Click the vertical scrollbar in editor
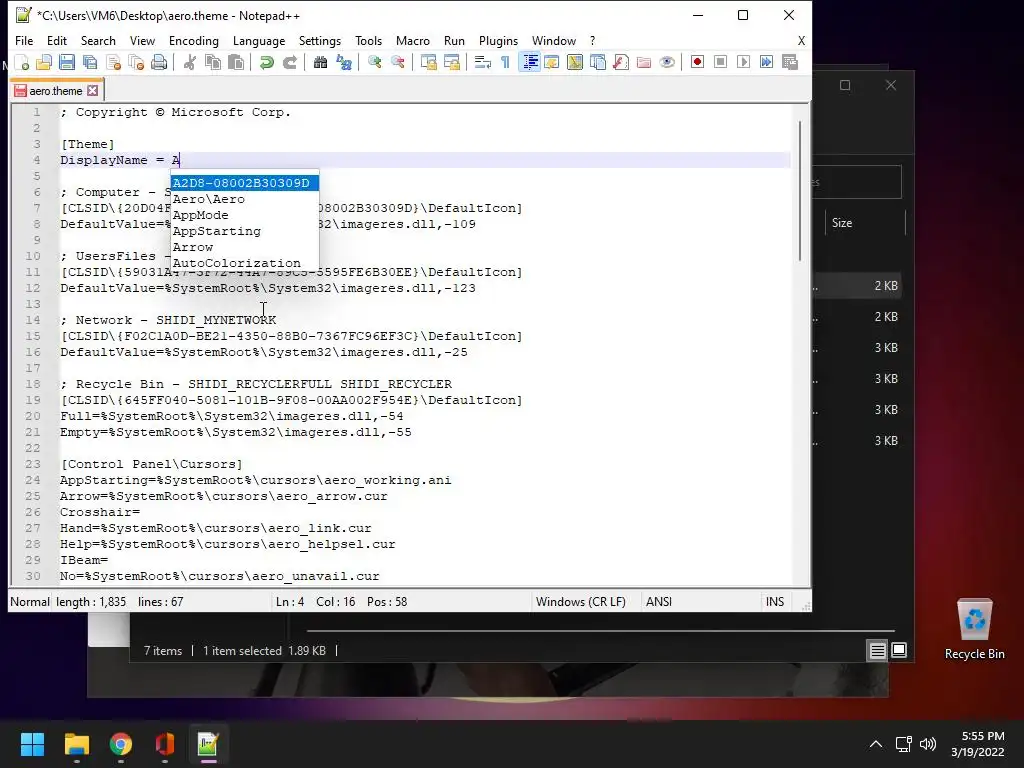This screenshot has width=1024, height=768. 800,191
